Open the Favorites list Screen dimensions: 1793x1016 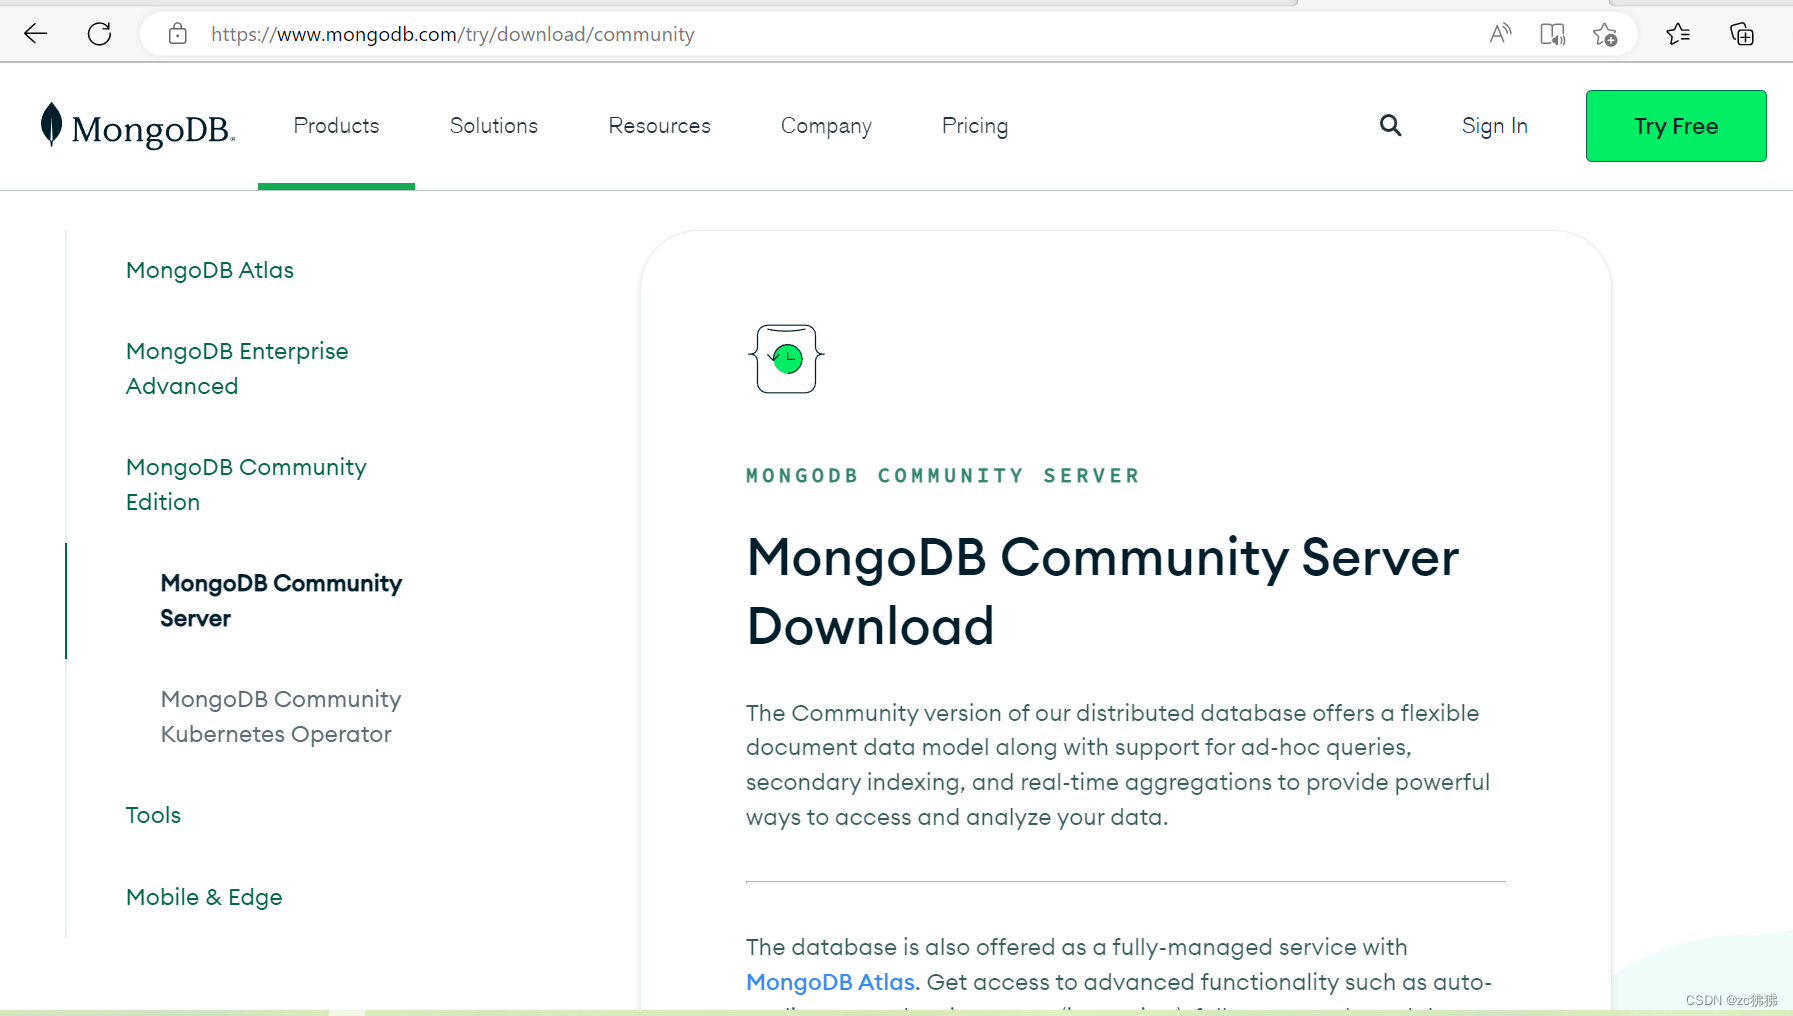(1679, 33)
